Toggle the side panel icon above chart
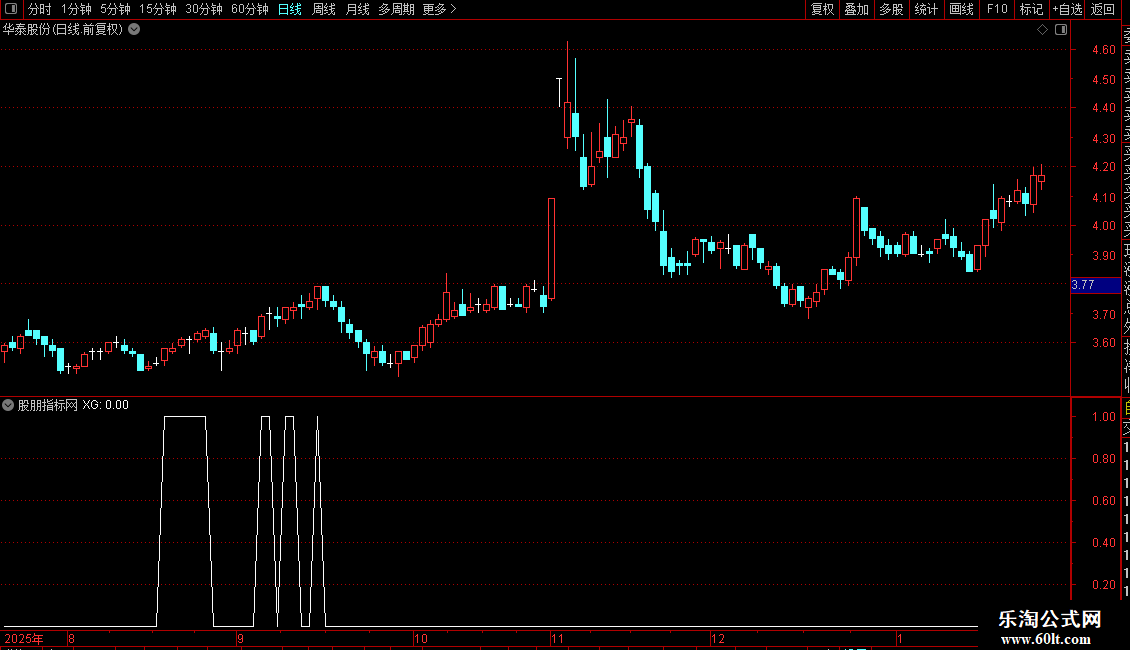The width and height of the screenshot is (1130, 650). pyautogui.click(x=1061, y=30)
